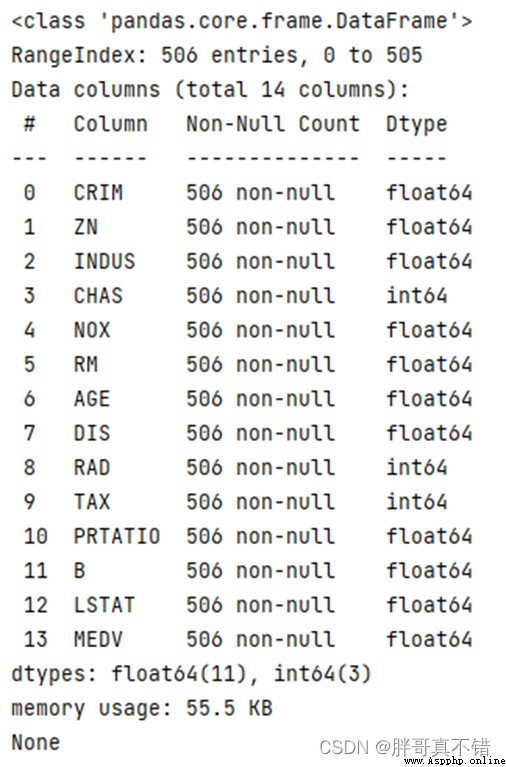Image resolution: width=506 pixels, height=767 pixels.
Task: Select the ZN column name
Action: (x=86, y=227)
